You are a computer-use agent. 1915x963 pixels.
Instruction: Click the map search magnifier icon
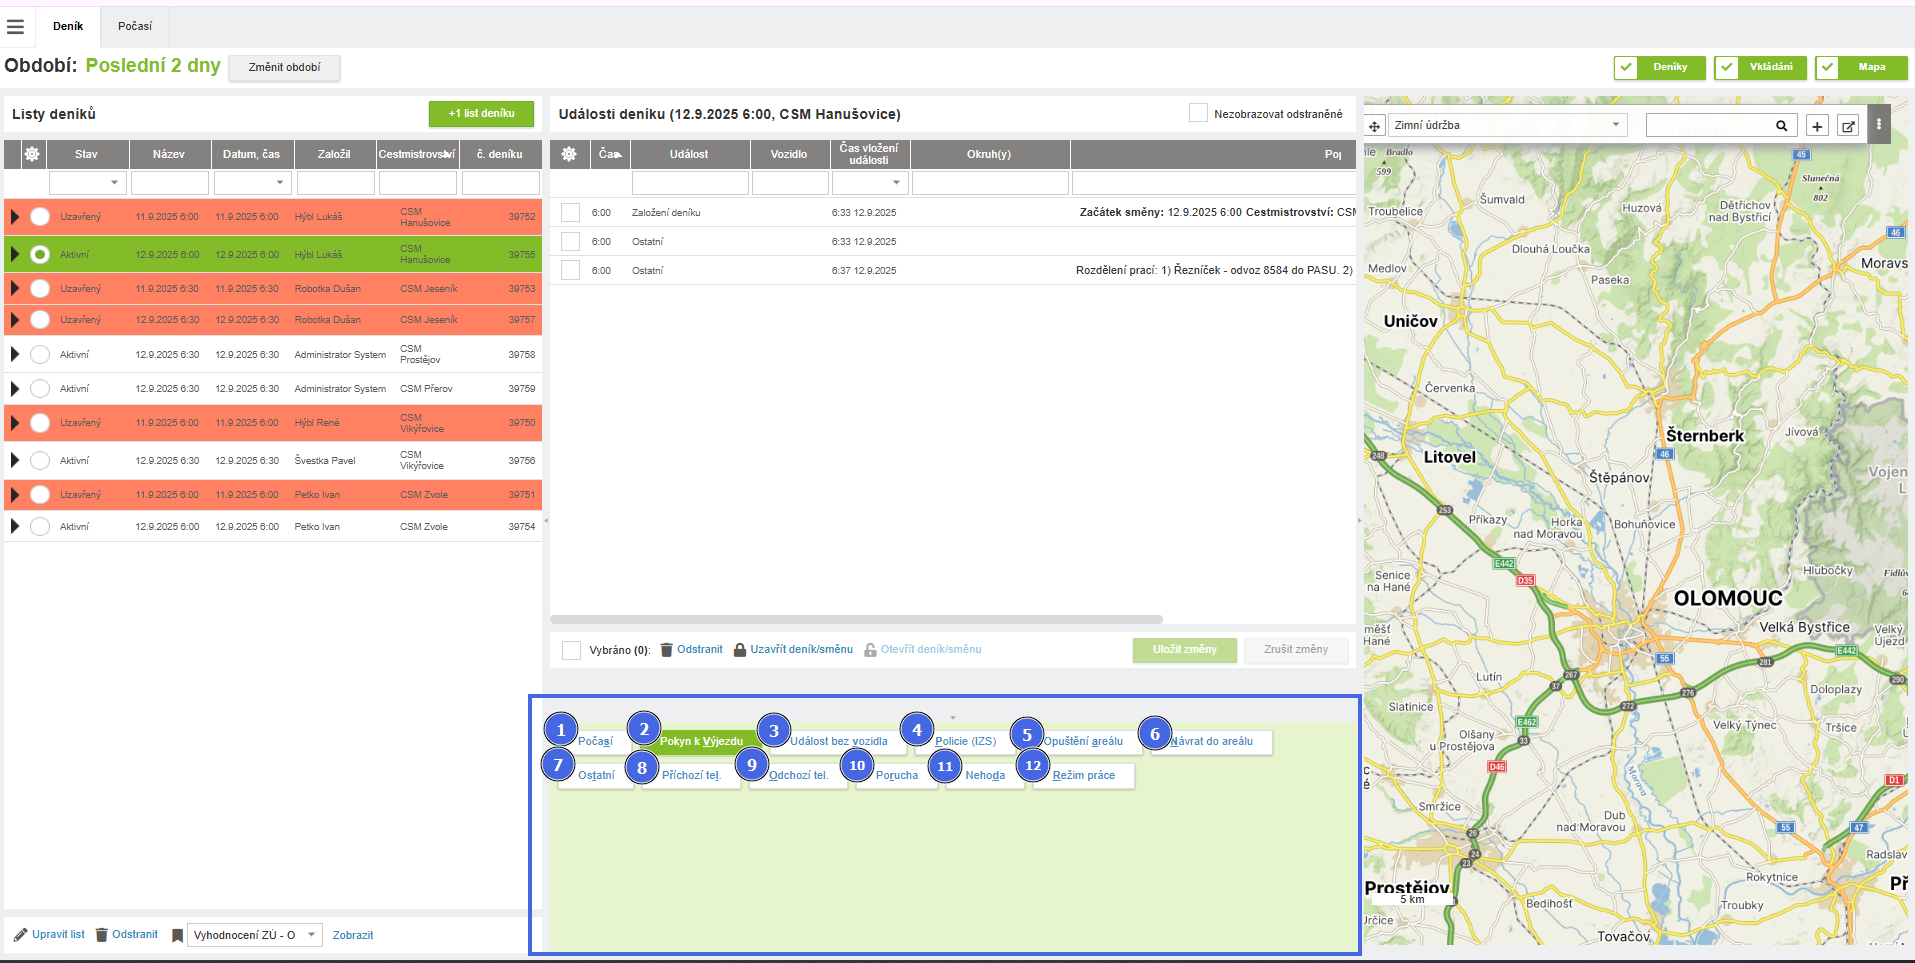pyautogui.click(x=1781, y=126)
